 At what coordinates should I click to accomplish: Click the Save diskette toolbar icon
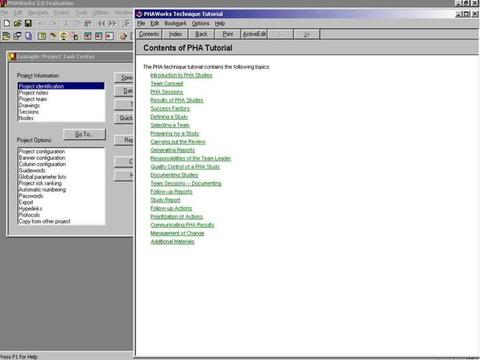point(28,23)
